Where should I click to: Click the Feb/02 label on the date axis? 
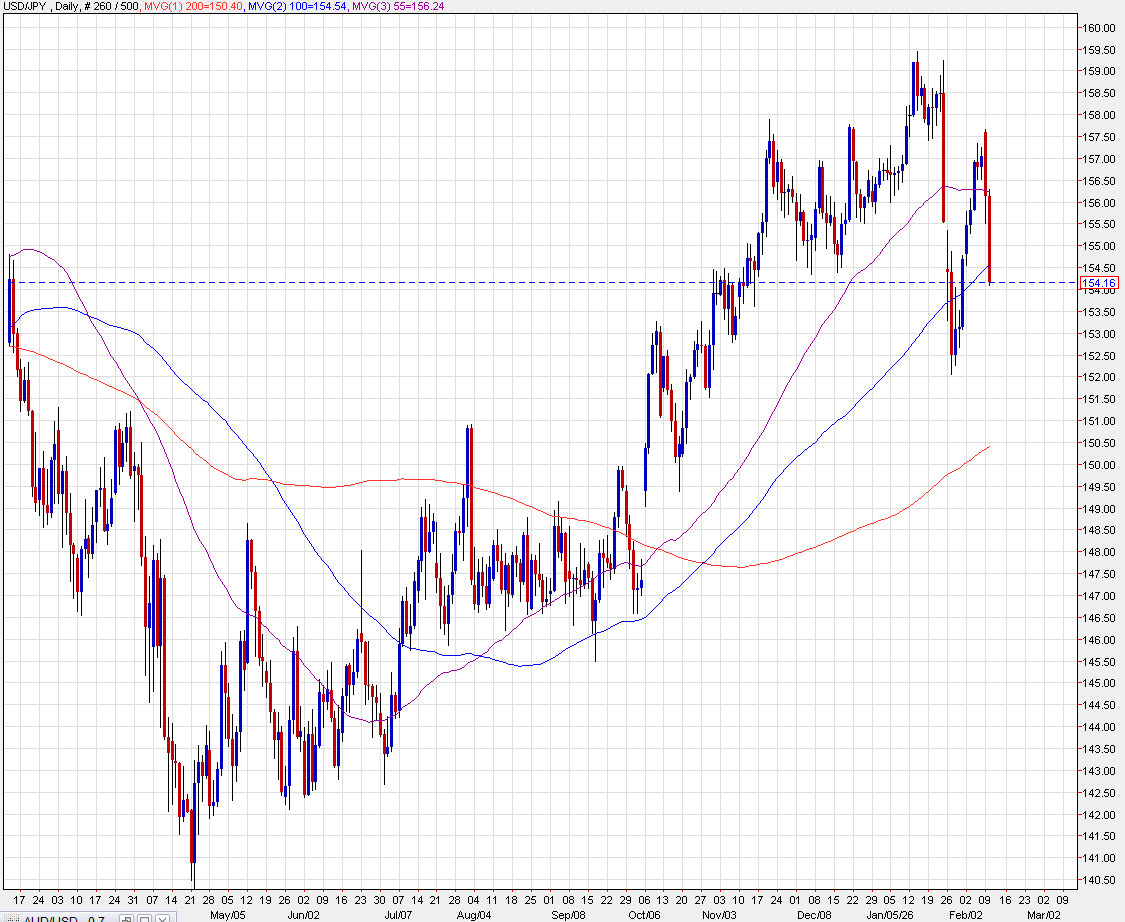[x=966, y=914]
